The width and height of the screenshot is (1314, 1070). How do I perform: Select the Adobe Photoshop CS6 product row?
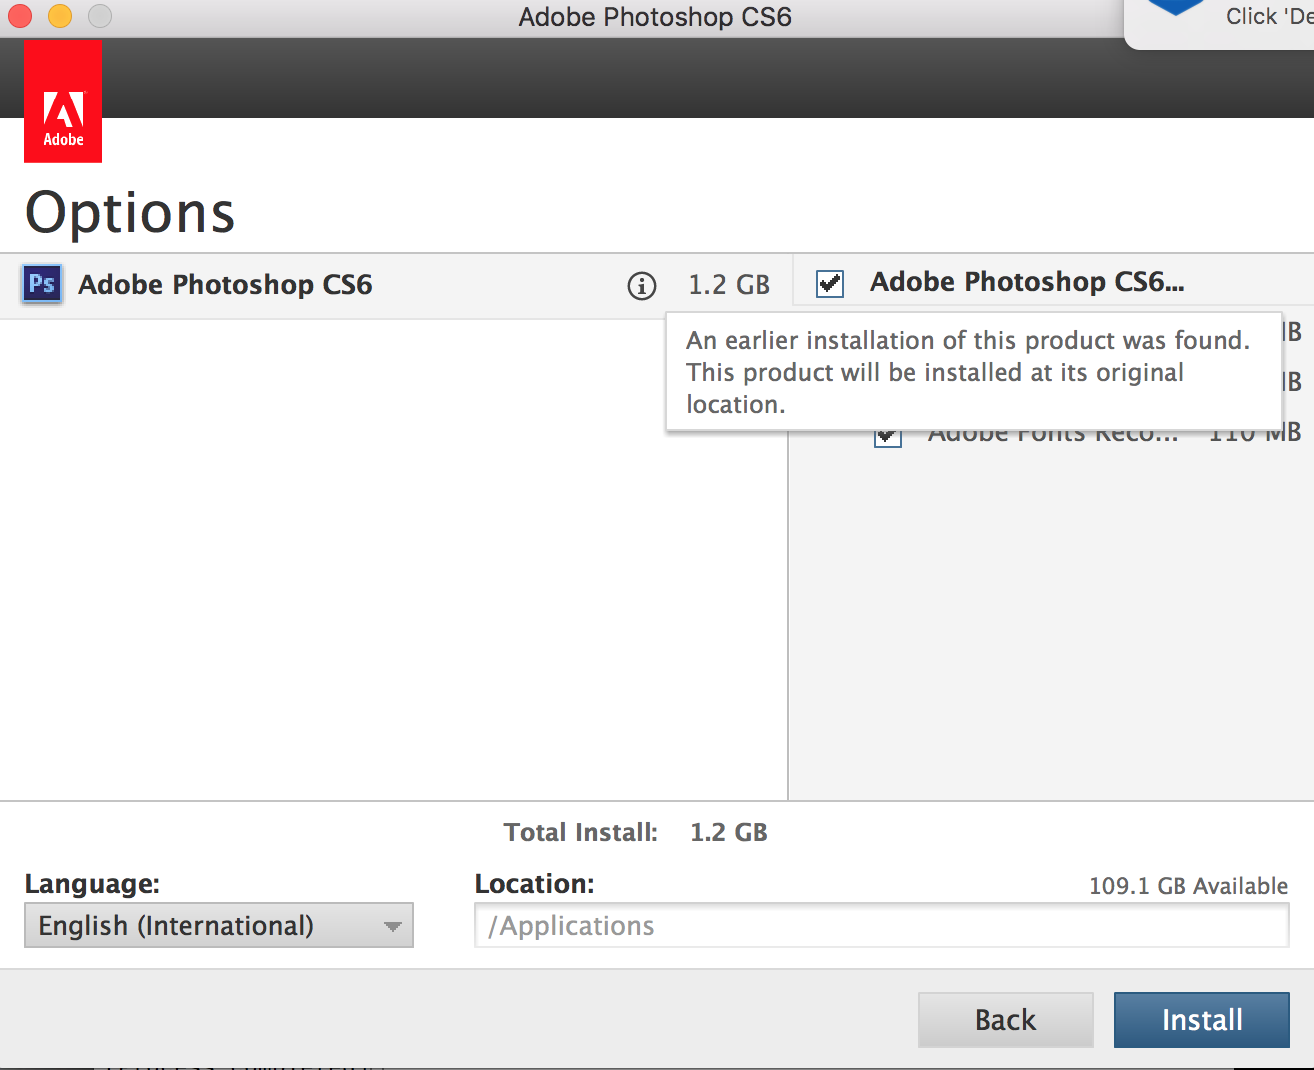pyautogui.click(x=300, y=286)
